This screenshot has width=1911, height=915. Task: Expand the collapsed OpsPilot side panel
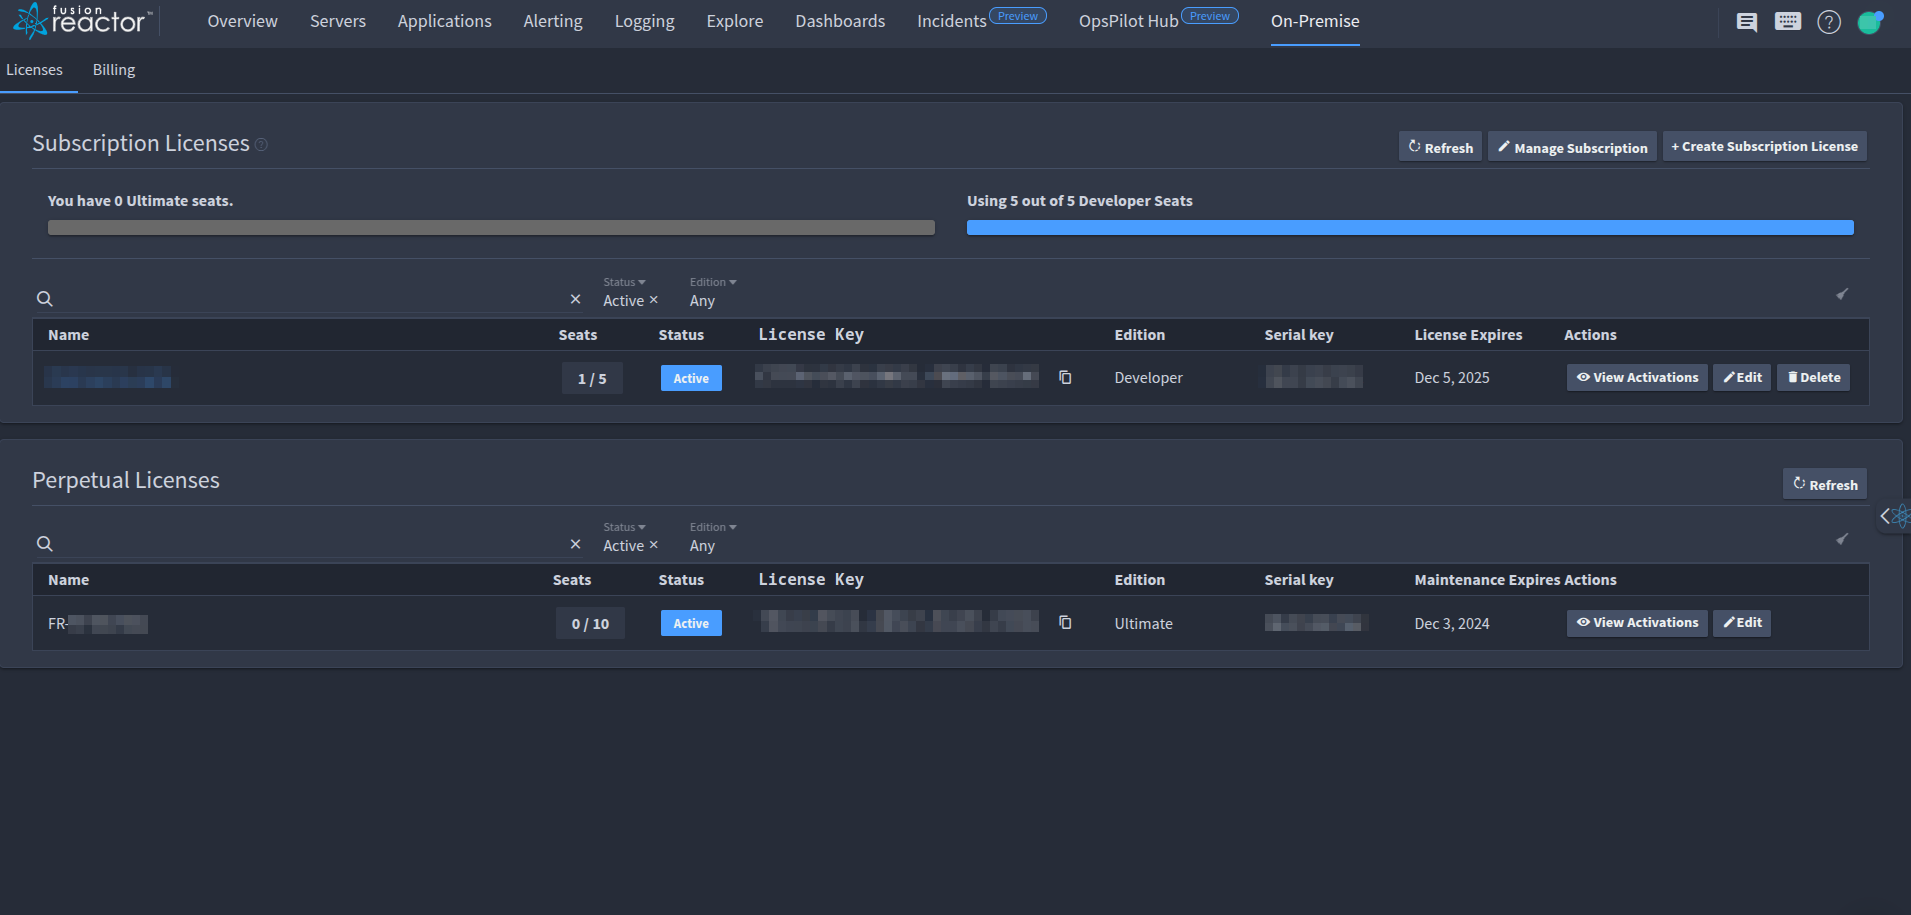click(1886, 516)
